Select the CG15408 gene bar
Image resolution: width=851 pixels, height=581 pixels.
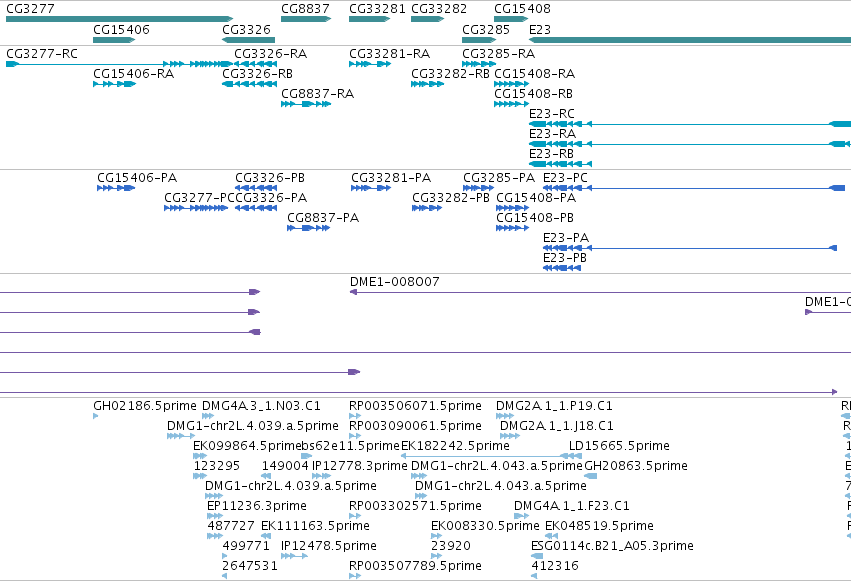tap(511, 19)
